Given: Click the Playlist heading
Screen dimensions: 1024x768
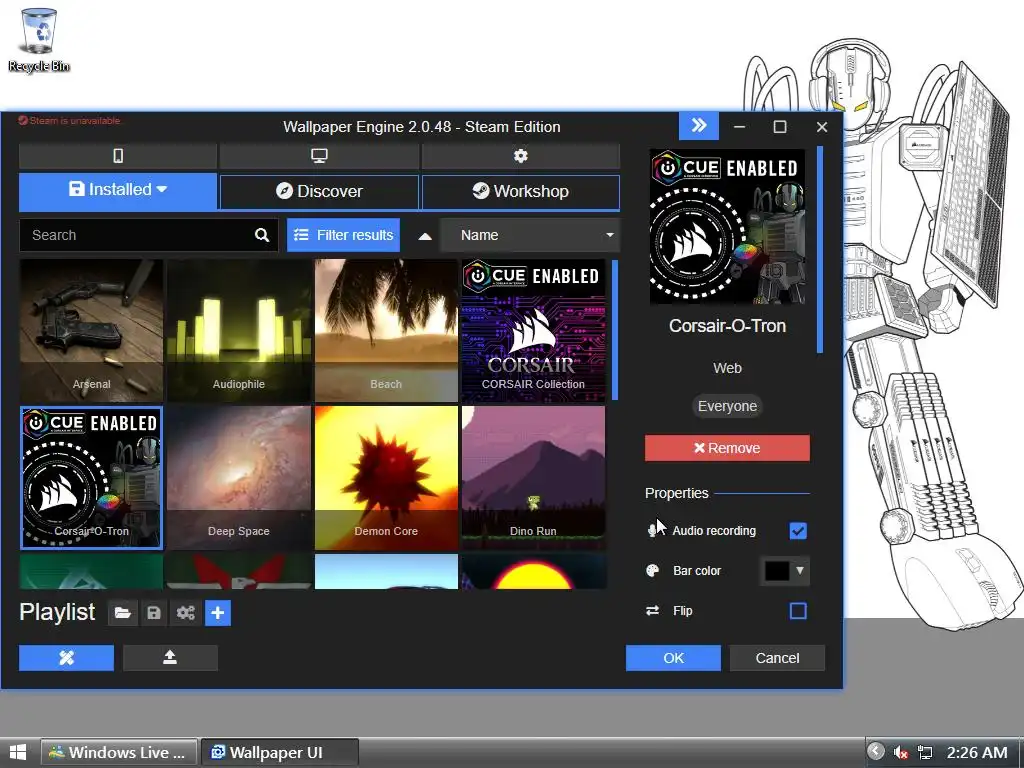Looking at the screenshot, I should pyautogui.click(x=57, y=613).
